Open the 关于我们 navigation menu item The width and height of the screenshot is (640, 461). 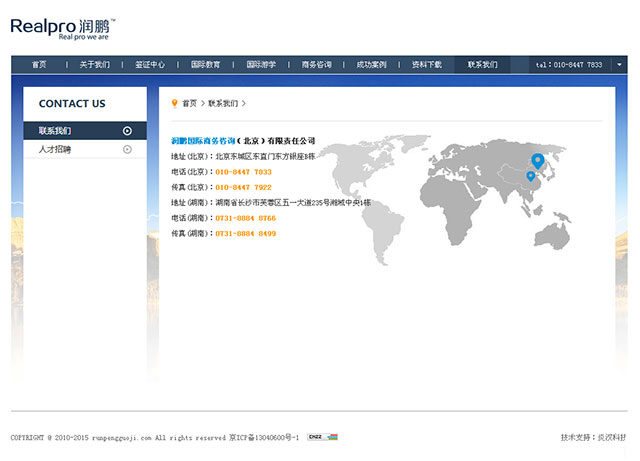95,64
